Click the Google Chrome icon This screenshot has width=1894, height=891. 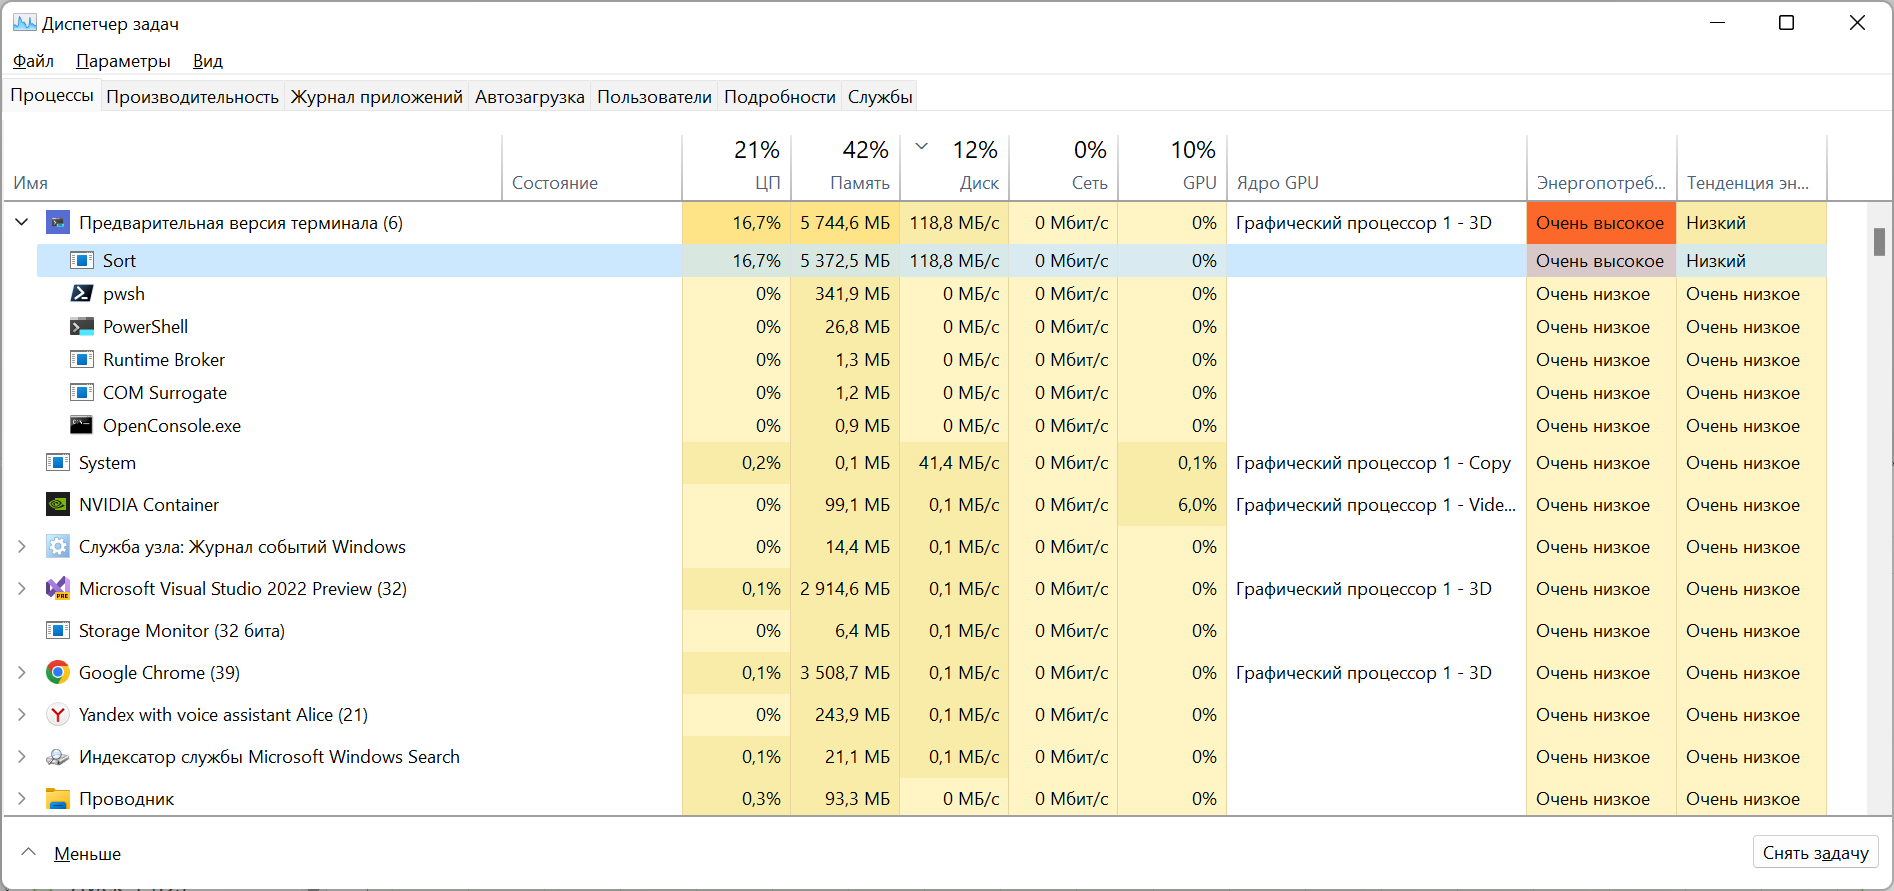click(x=58, y=672)
